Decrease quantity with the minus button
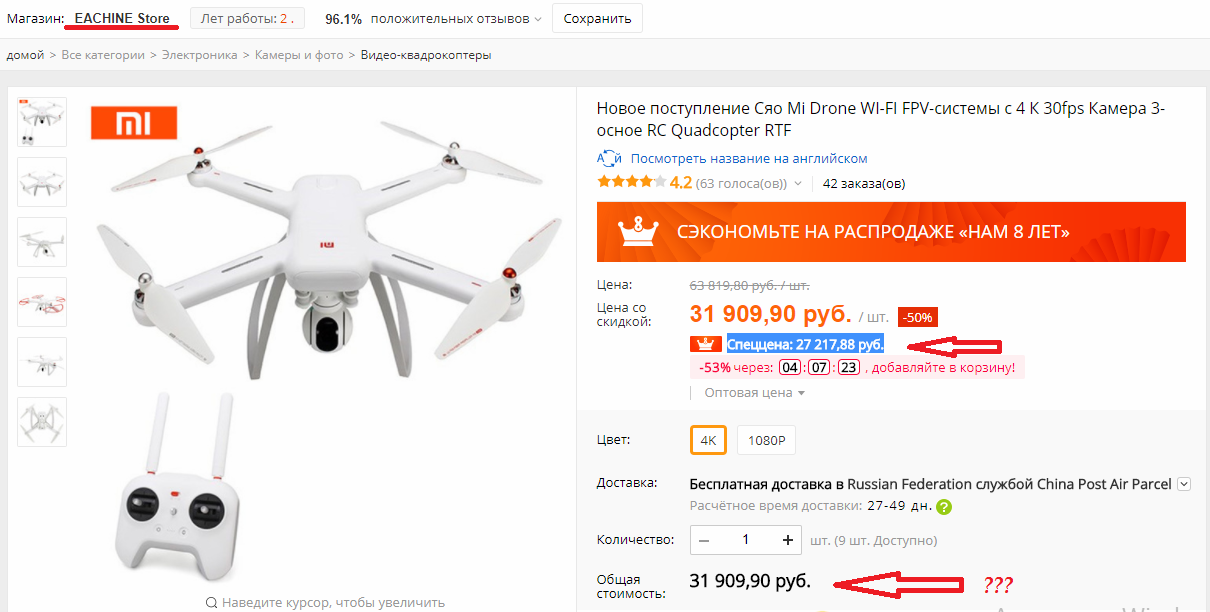The width and height of the screenshot is (1210, 612). [x=705, y=540]
